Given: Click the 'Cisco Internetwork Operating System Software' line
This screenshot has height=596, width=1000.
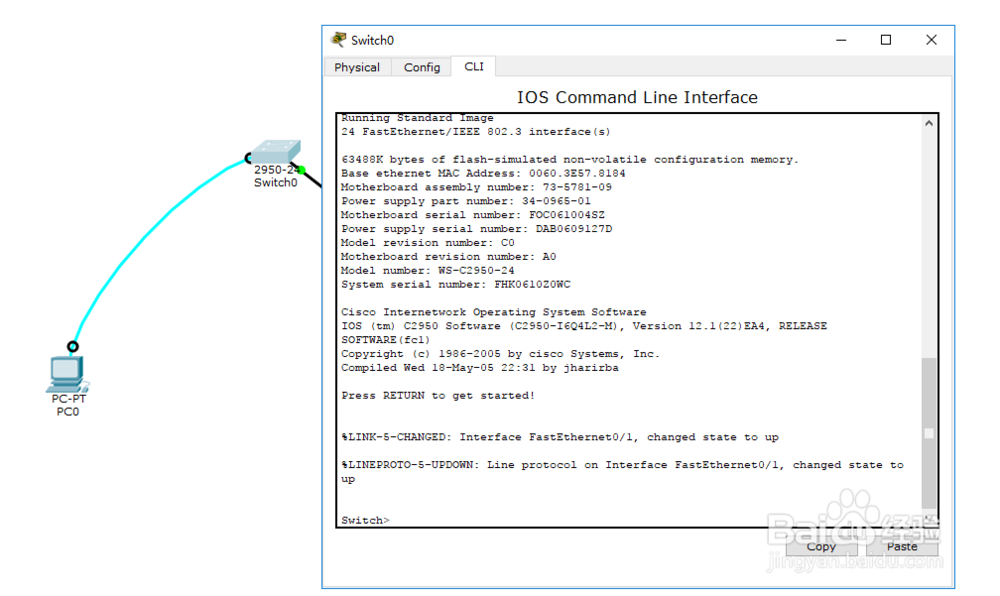Looking at the screenshot, I should [493, 312].
